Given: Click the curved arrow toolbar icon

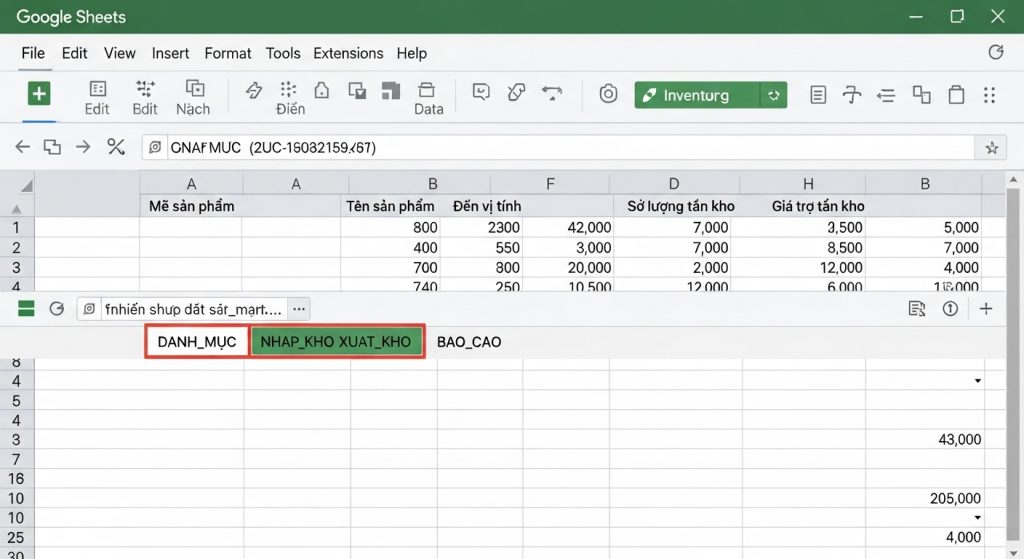Looking at the screenshot, I should 552,93.
